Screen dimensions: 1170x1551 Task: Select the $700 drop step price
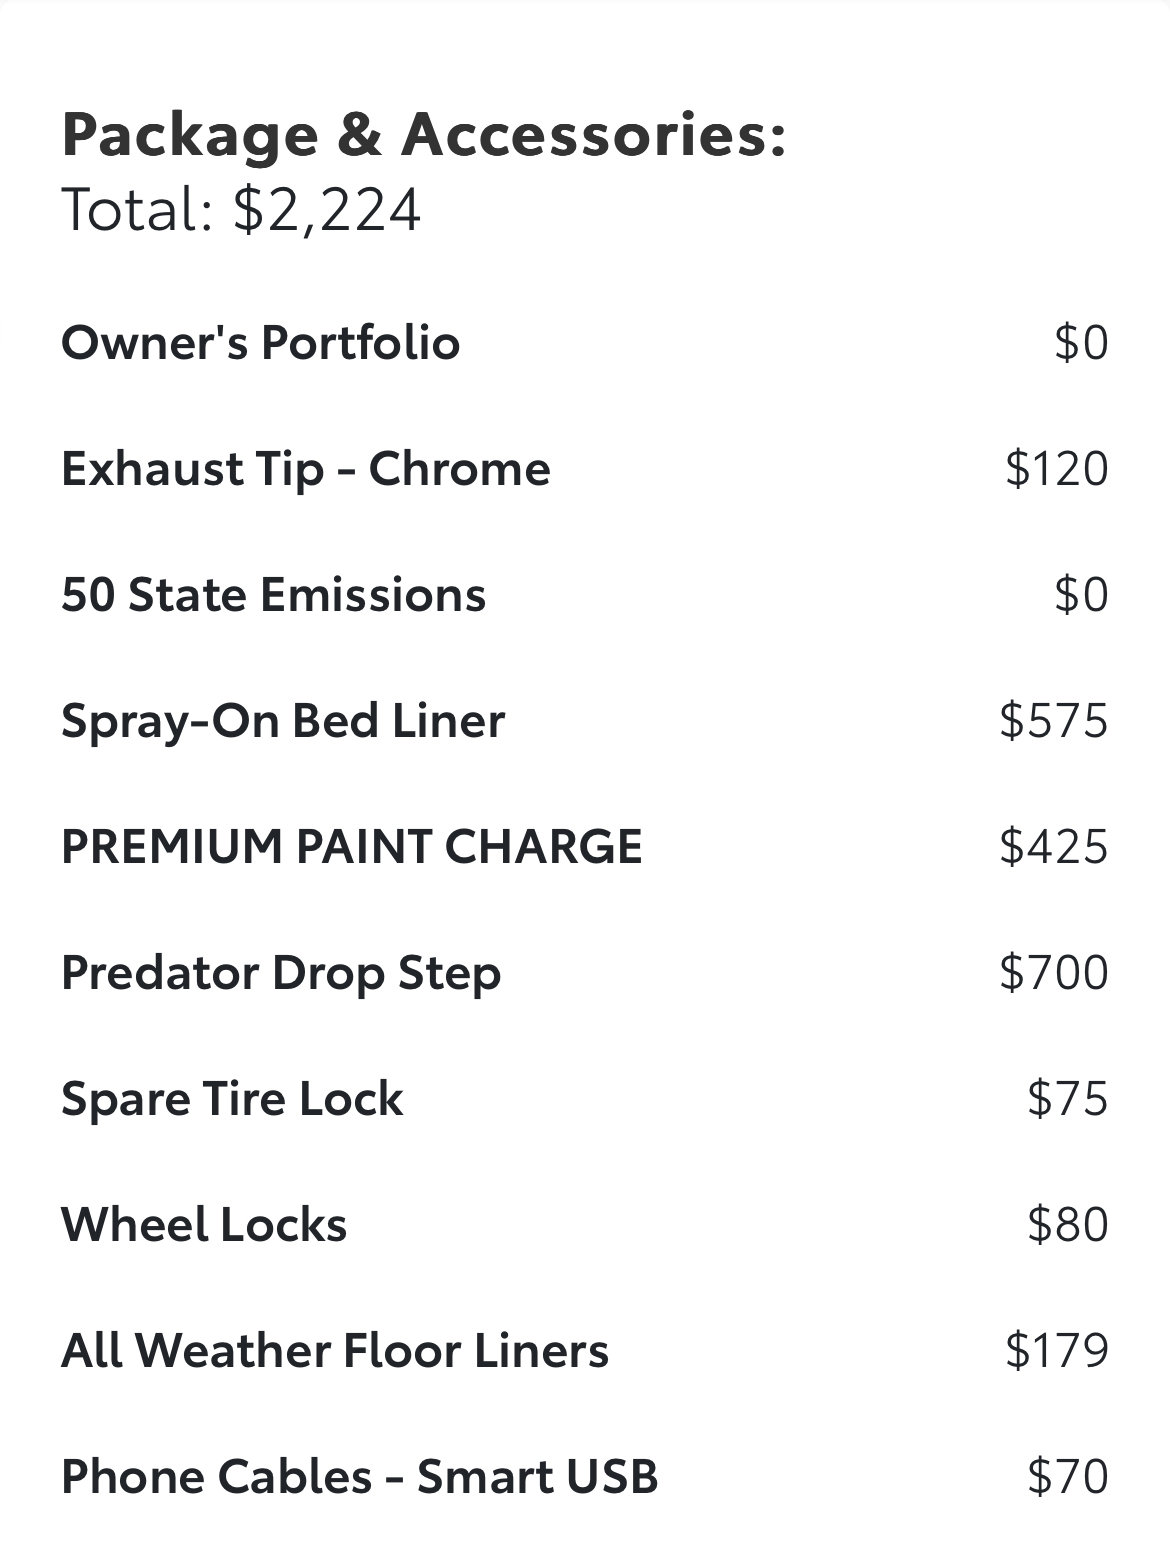(x=1054, y=973)
